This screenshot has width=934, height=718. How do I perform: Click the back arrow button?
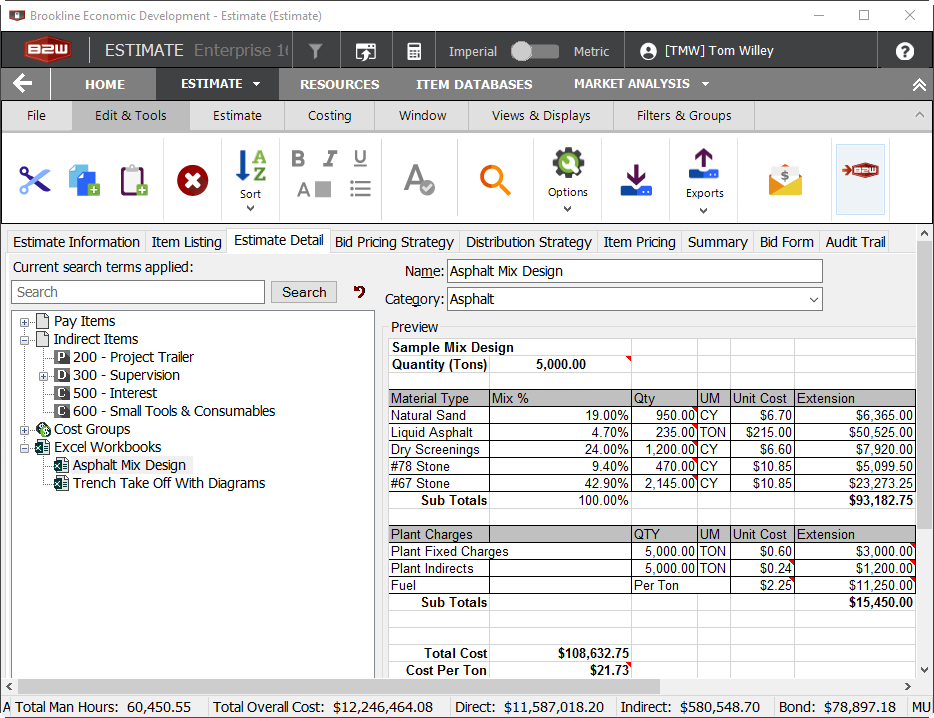point(23,83)
